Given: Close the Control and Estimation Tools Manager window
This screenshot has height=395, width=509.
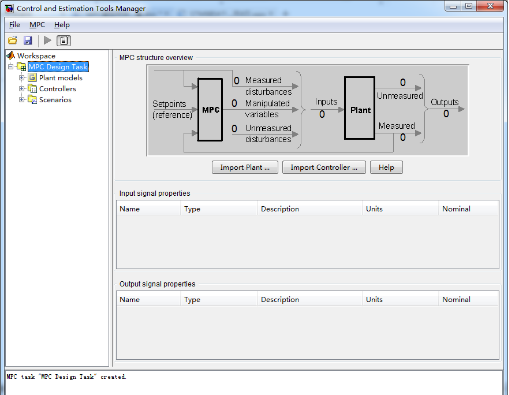Looking at the screenshot, I should tap(490, 6).
